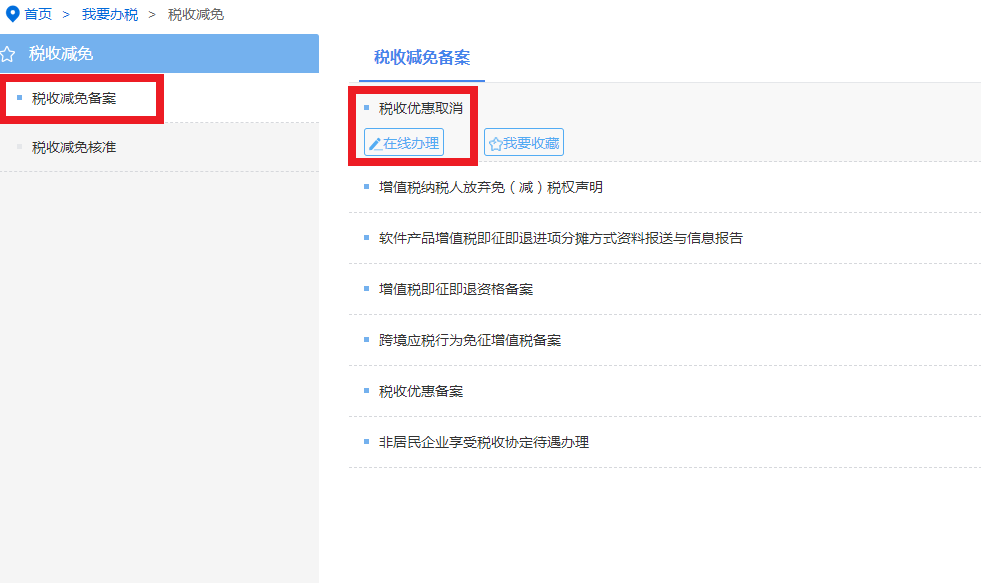The height and width of the screenshot is (583, 981).
Task: Click the star icon beside 税收减免 header
Action: (7, 54)
